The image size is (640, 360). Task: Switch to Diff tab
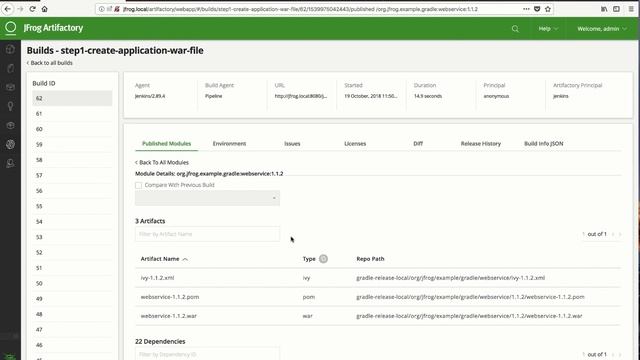click(x=418, y=144)
